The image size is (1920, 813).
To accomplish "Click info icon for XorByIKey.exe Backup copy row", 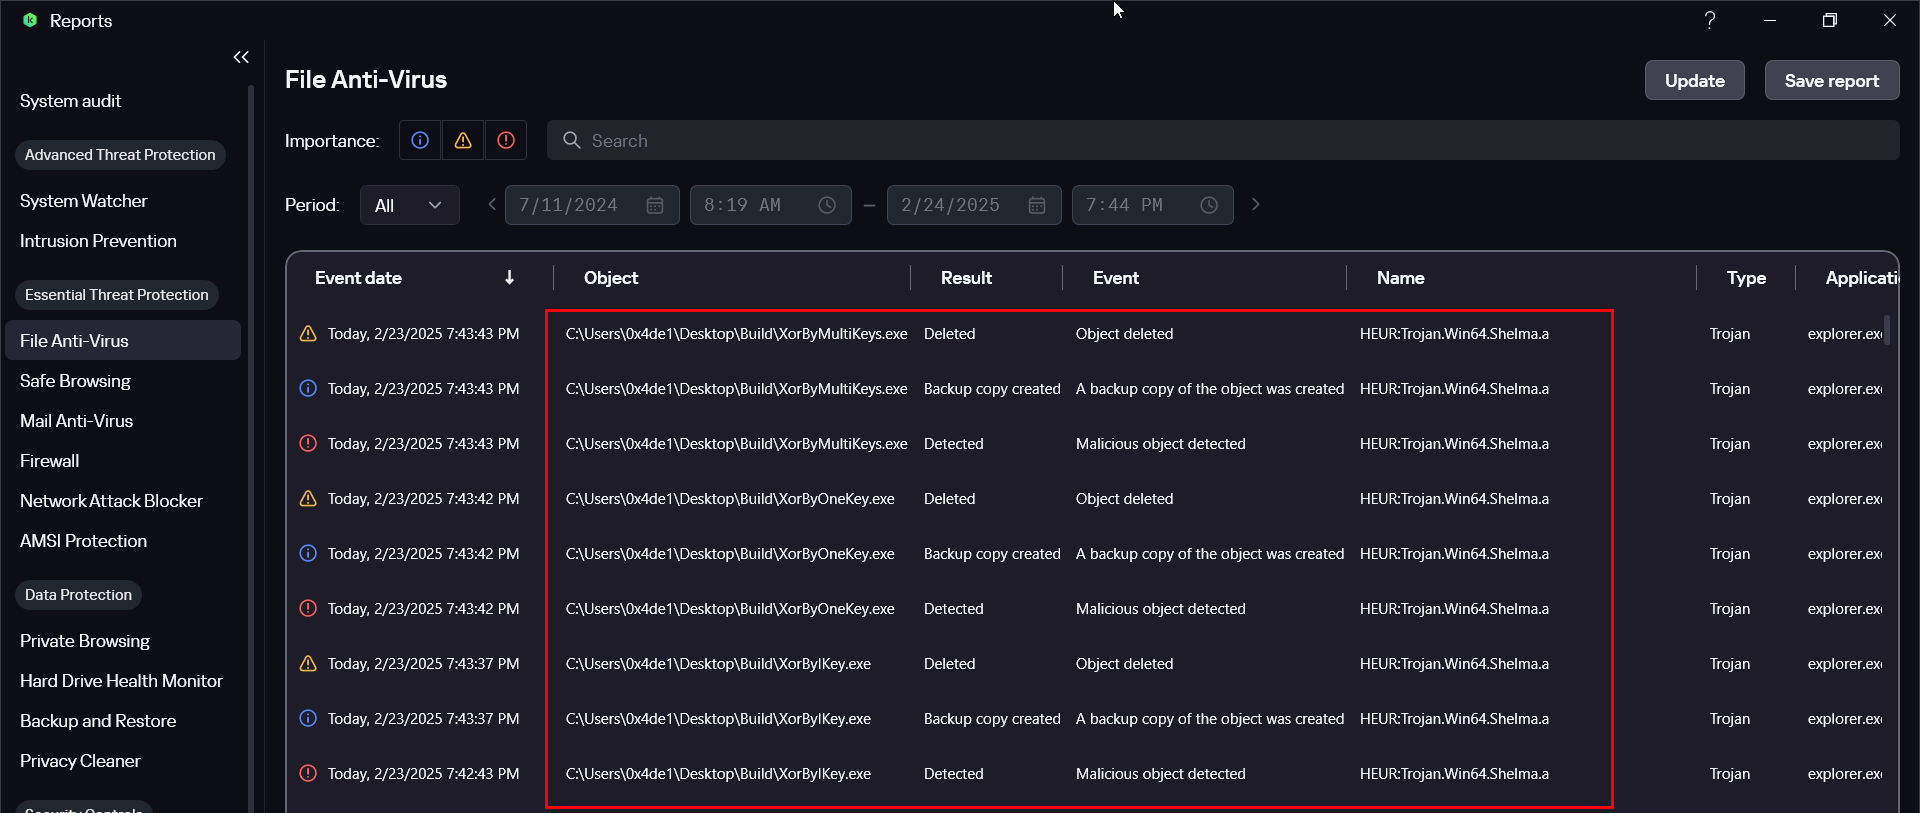I will [308, 718].
